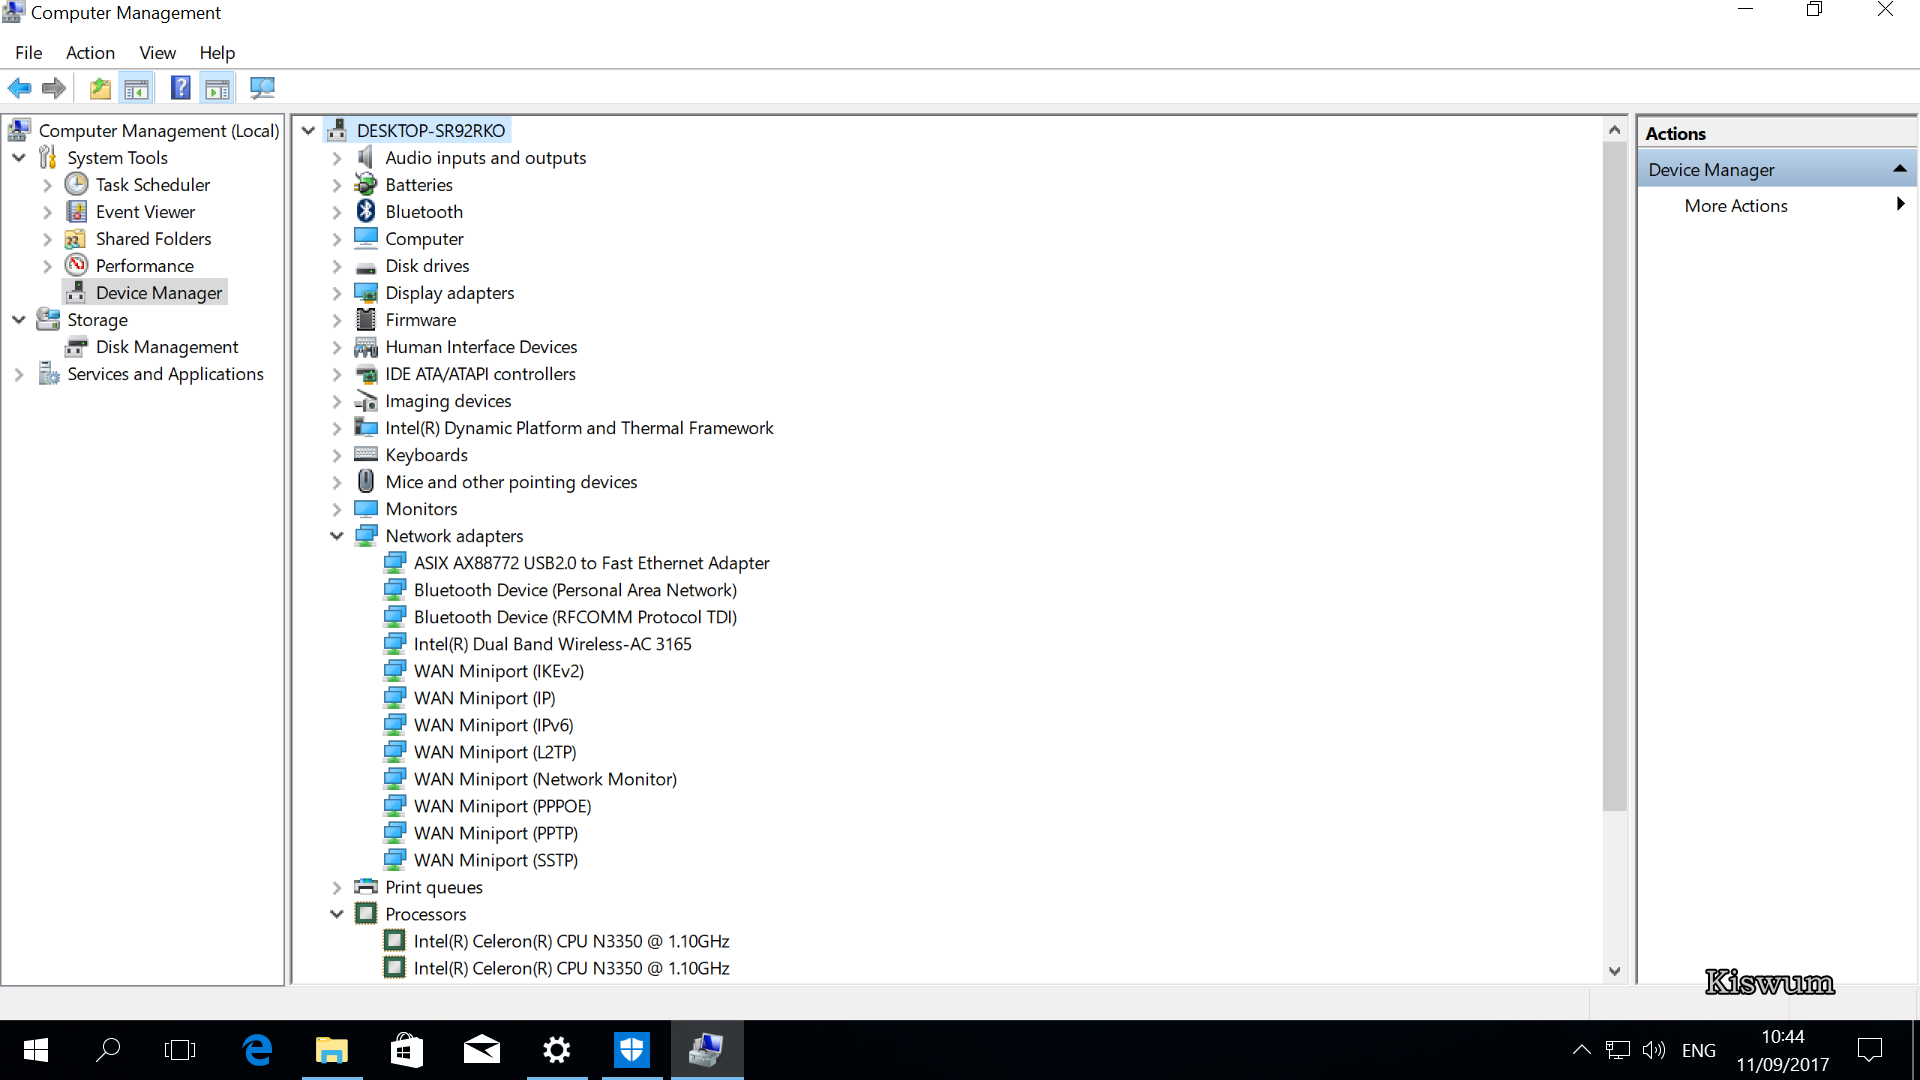Click the Mice and pointing devices icon
The height and width of the screenshot is (1080, 1920).
click(366, 481)
